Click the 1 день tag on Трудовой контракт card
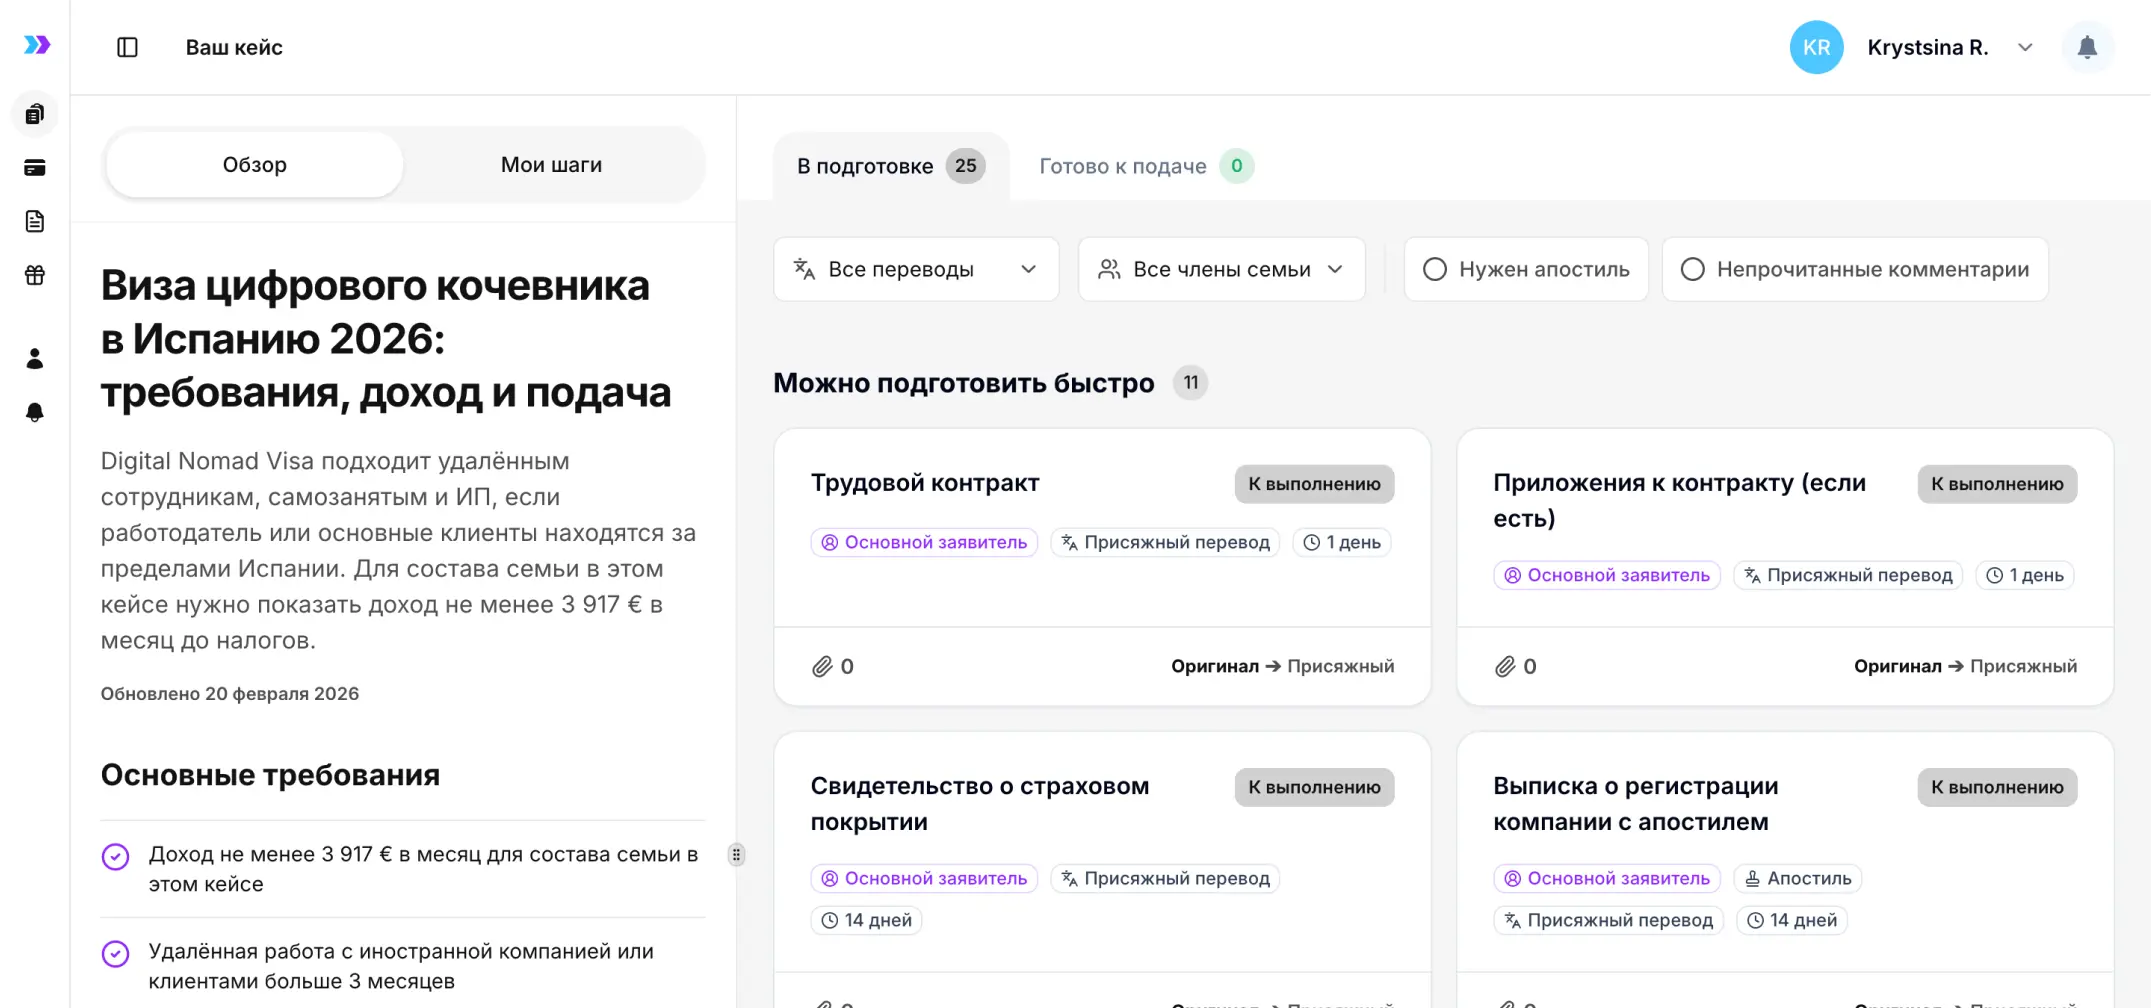 (1342, 542)
